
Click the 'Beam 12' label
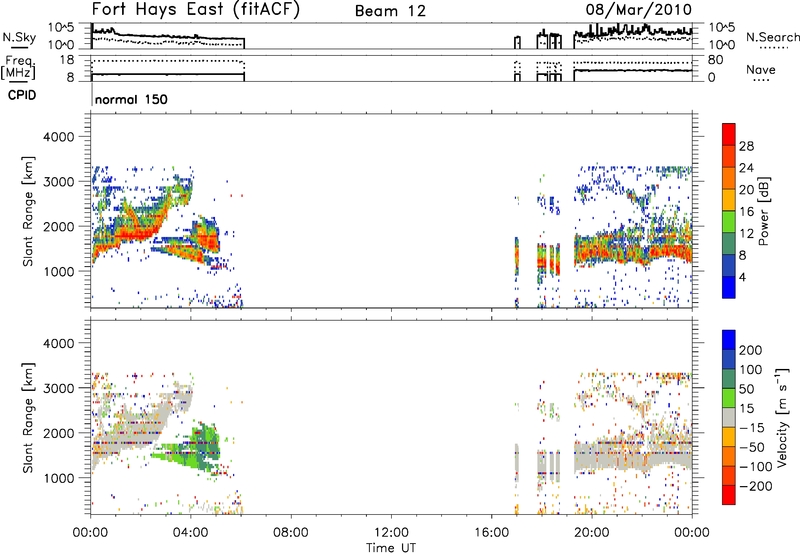[390, 11]
